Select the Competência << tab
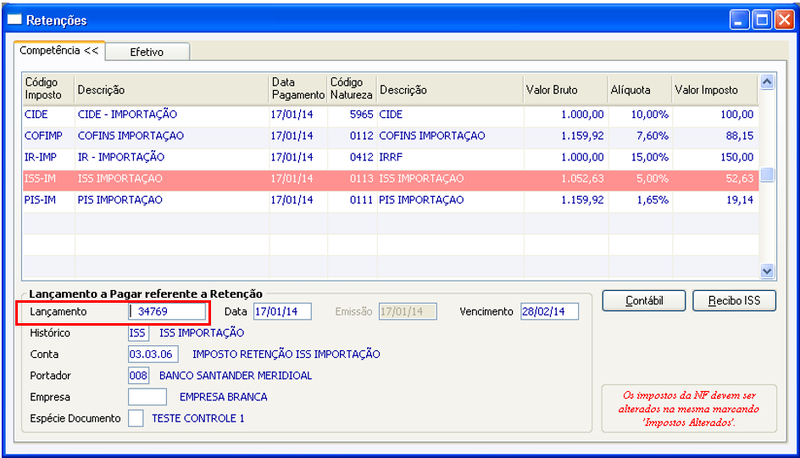Viewport: 800px width, 458px height. pos(59,50)
